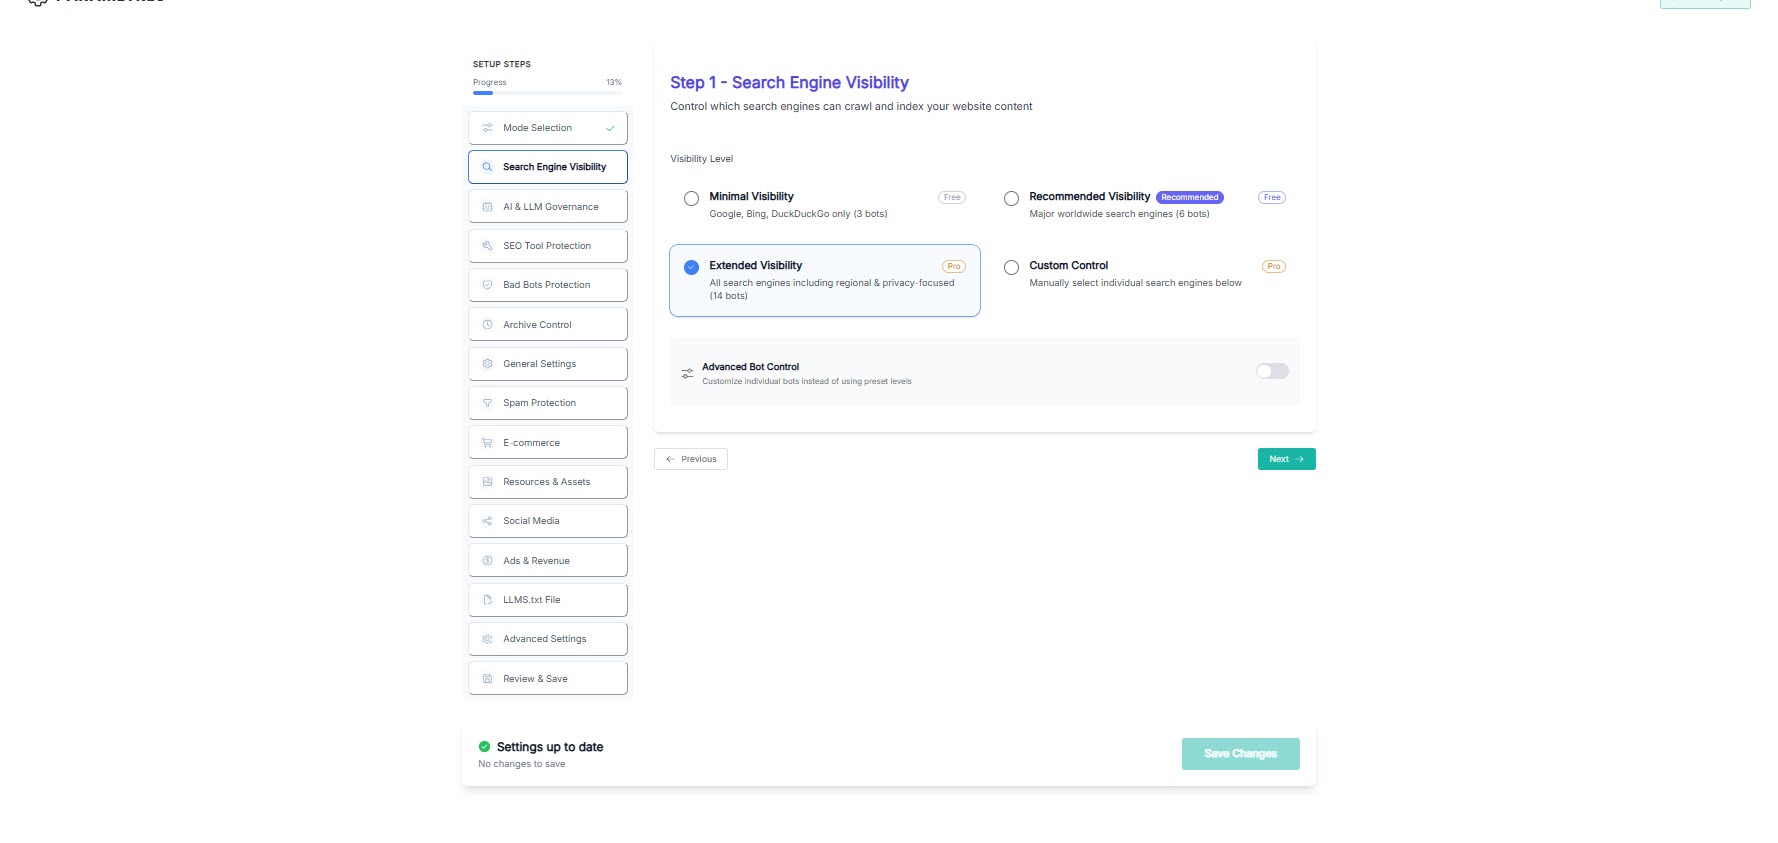
Task: Open the Mode Selection step
Action: tap(548, 128)
